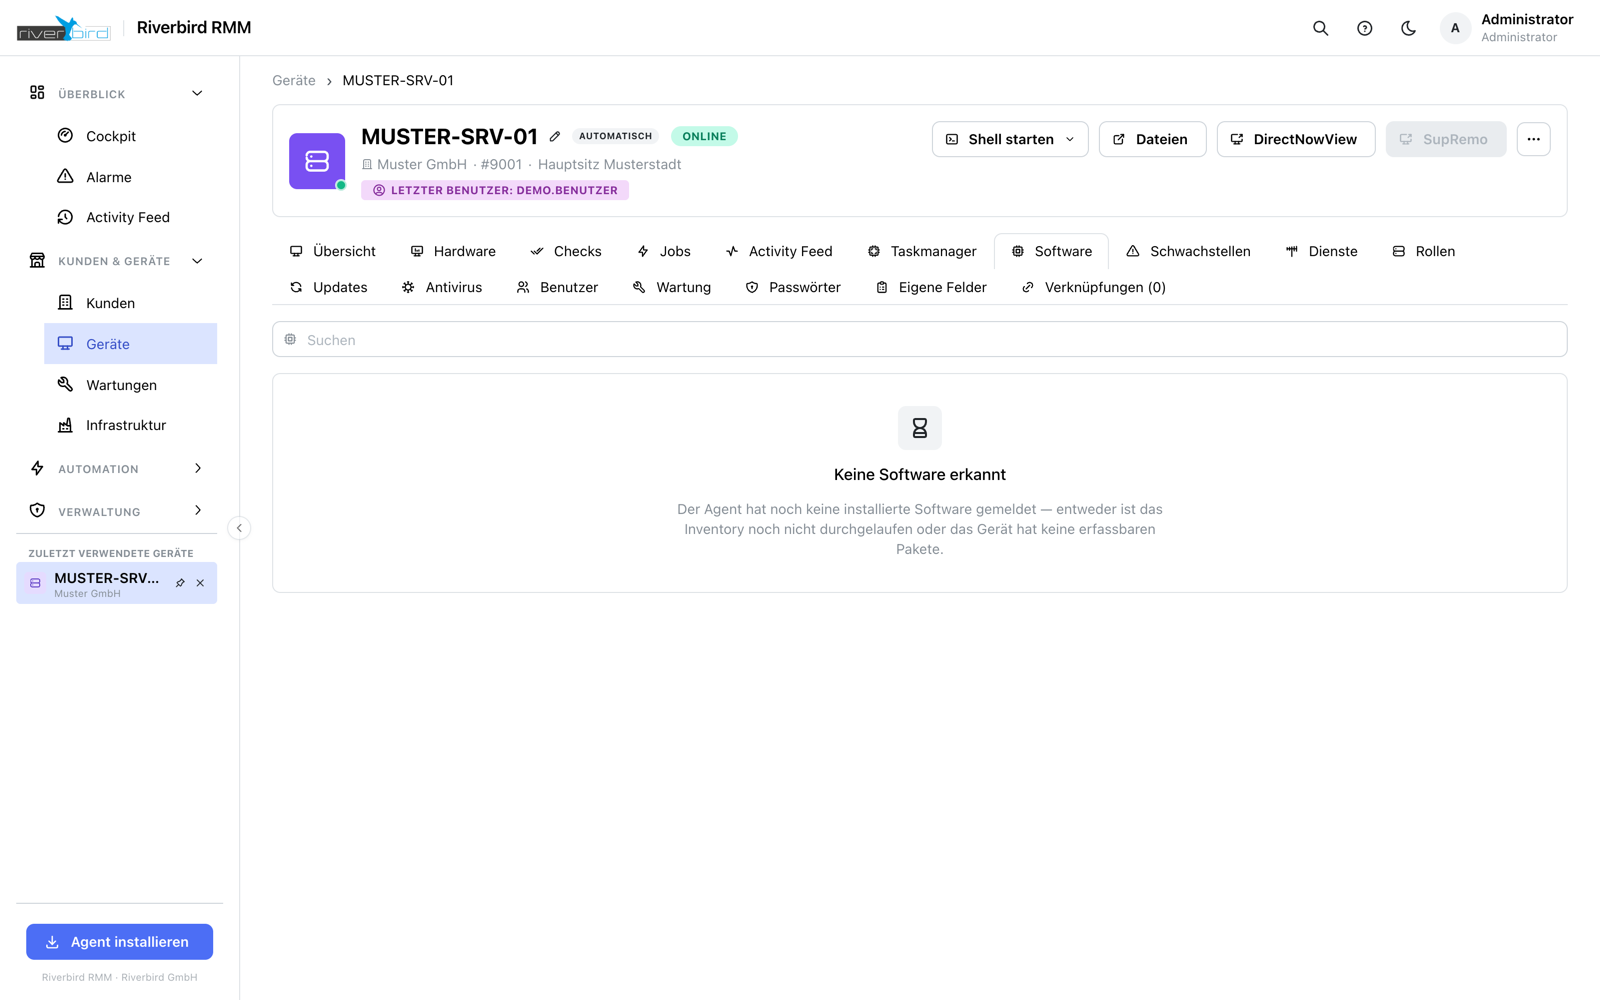Select Geräte in the sidebar
This screenshot has width=1600, height=1000.
click(130, 344)
